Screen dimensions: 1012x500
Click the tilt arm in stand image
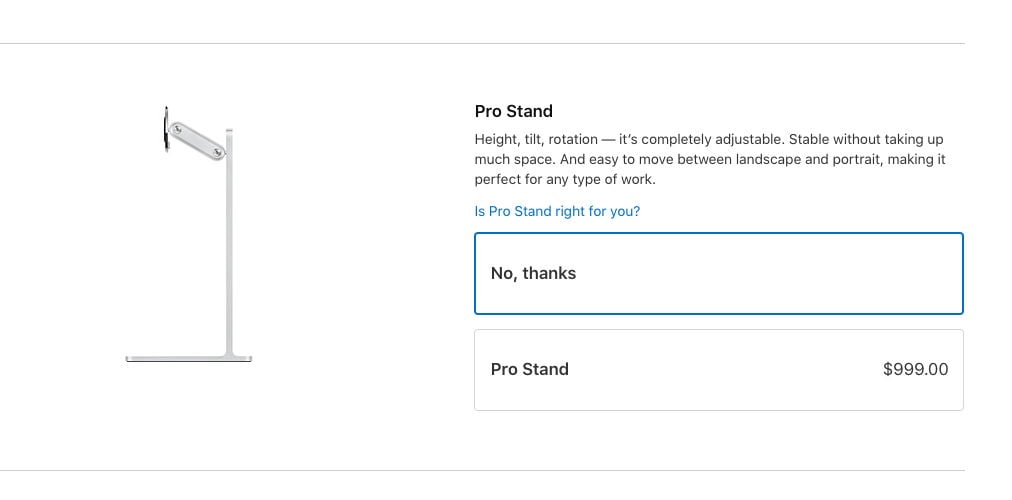click(x=197, y=141)
